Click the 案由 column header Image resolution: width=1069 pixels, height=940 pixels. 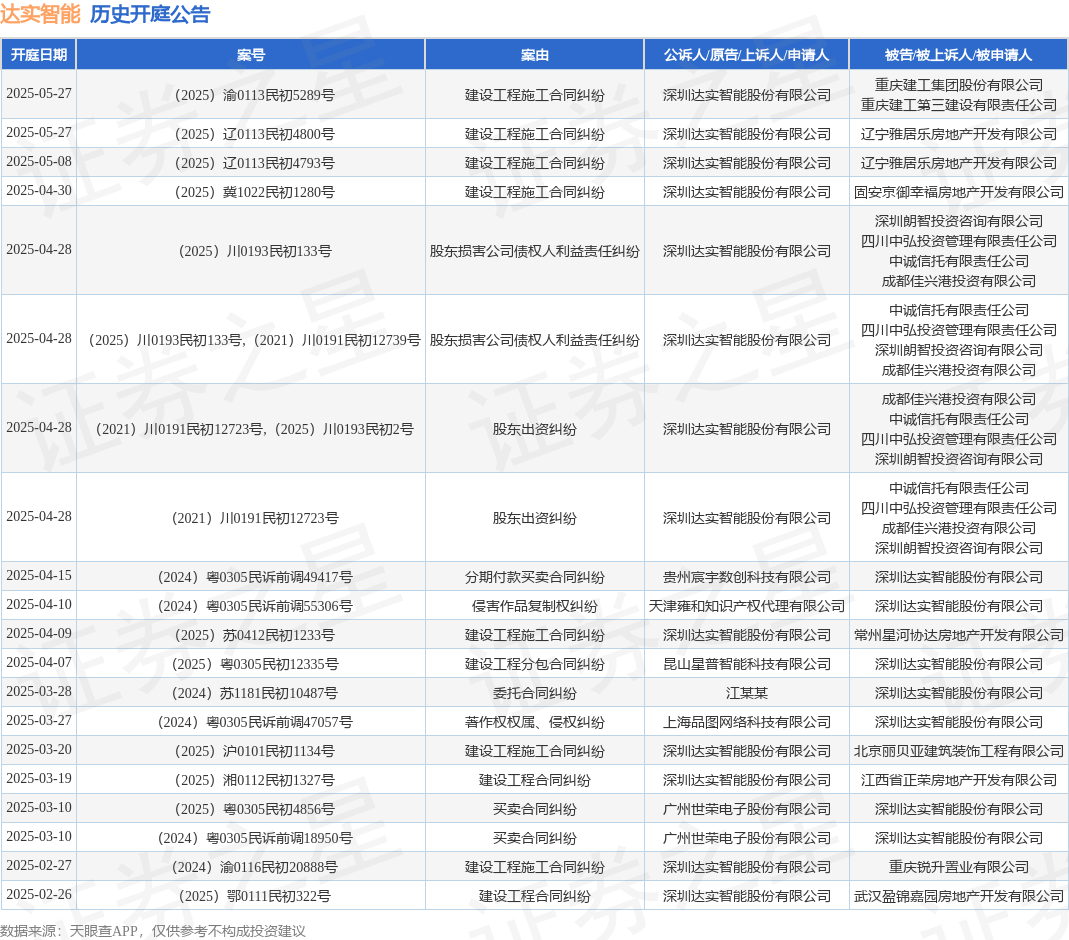(x=534, y=55)
